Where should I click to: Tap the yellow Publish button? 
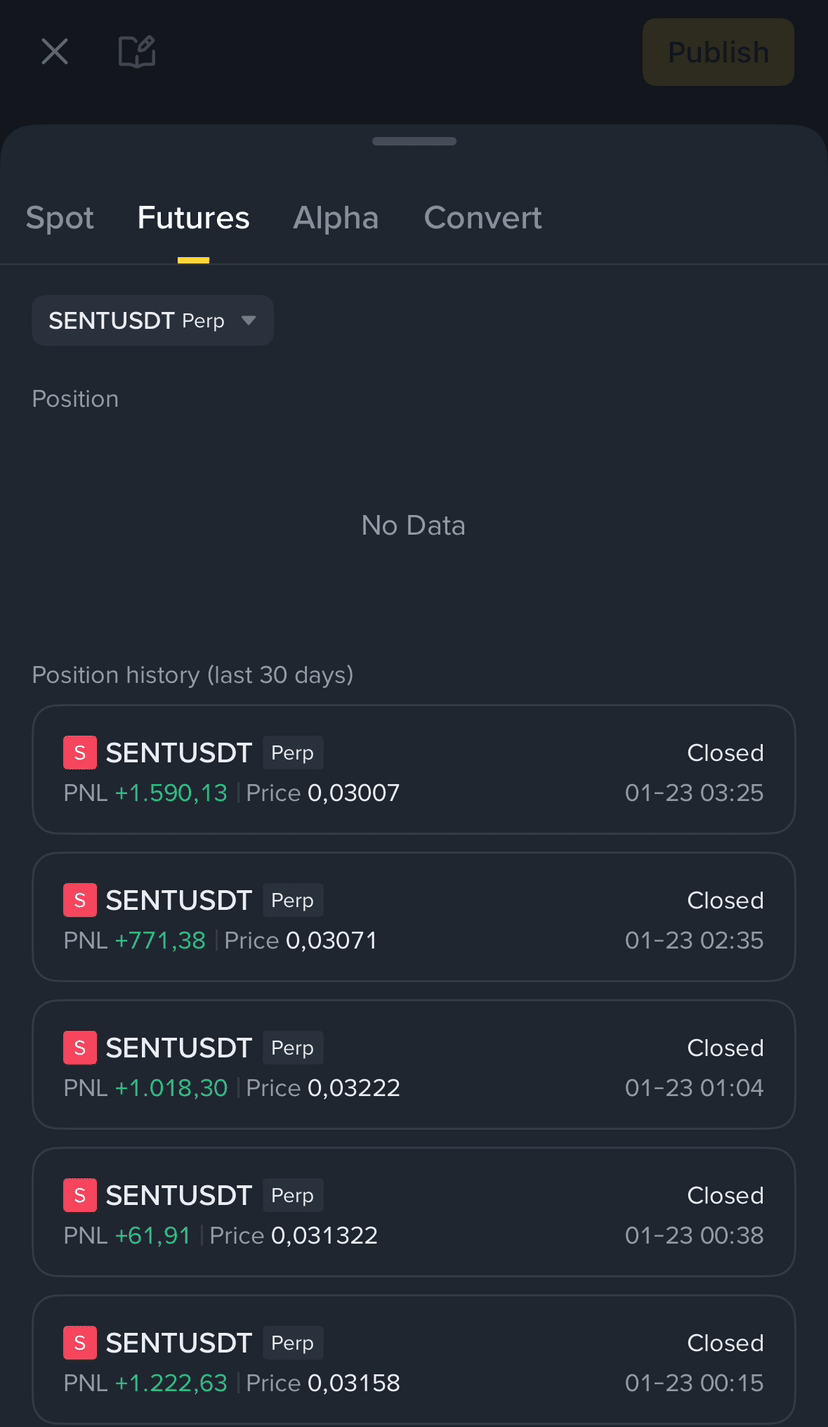click(718, 52)
